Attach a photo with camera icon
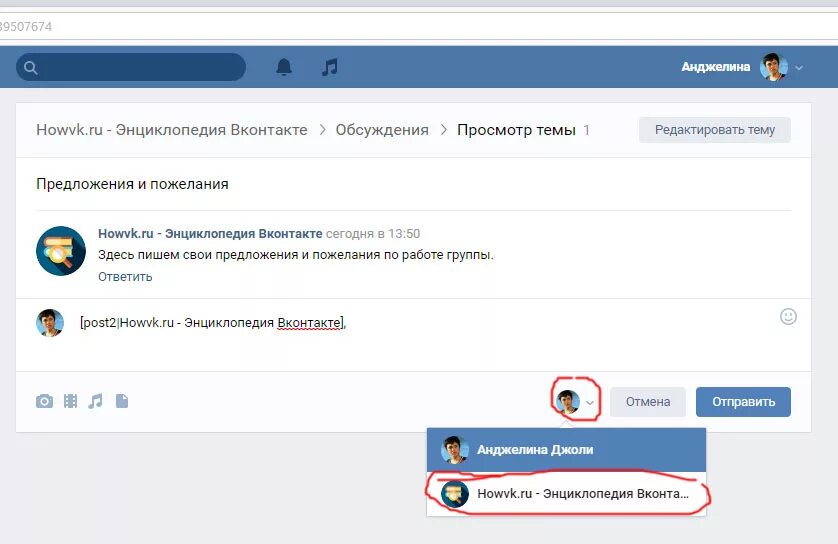This screenshot has height=544, width=838. pos(44,401)
